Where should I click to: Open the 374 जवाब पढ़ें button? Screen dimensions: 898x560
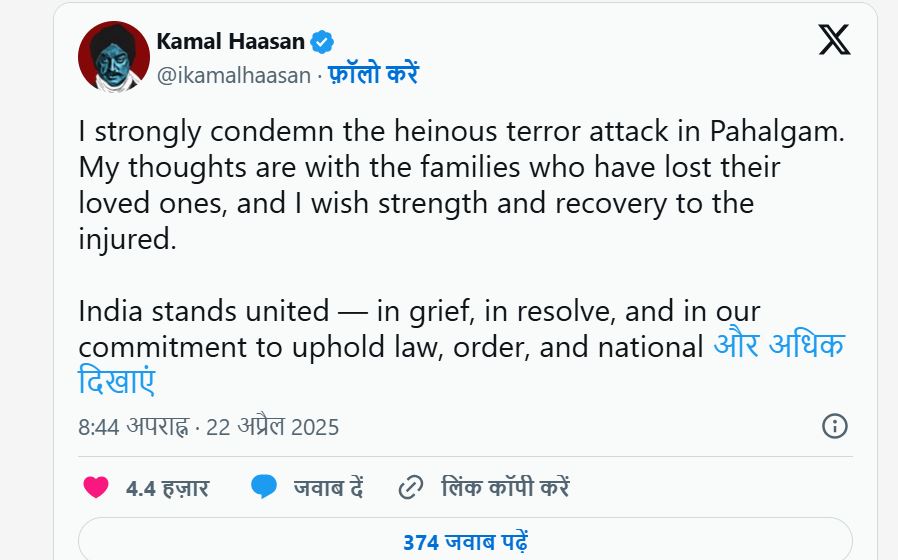[x=465, y=543]
